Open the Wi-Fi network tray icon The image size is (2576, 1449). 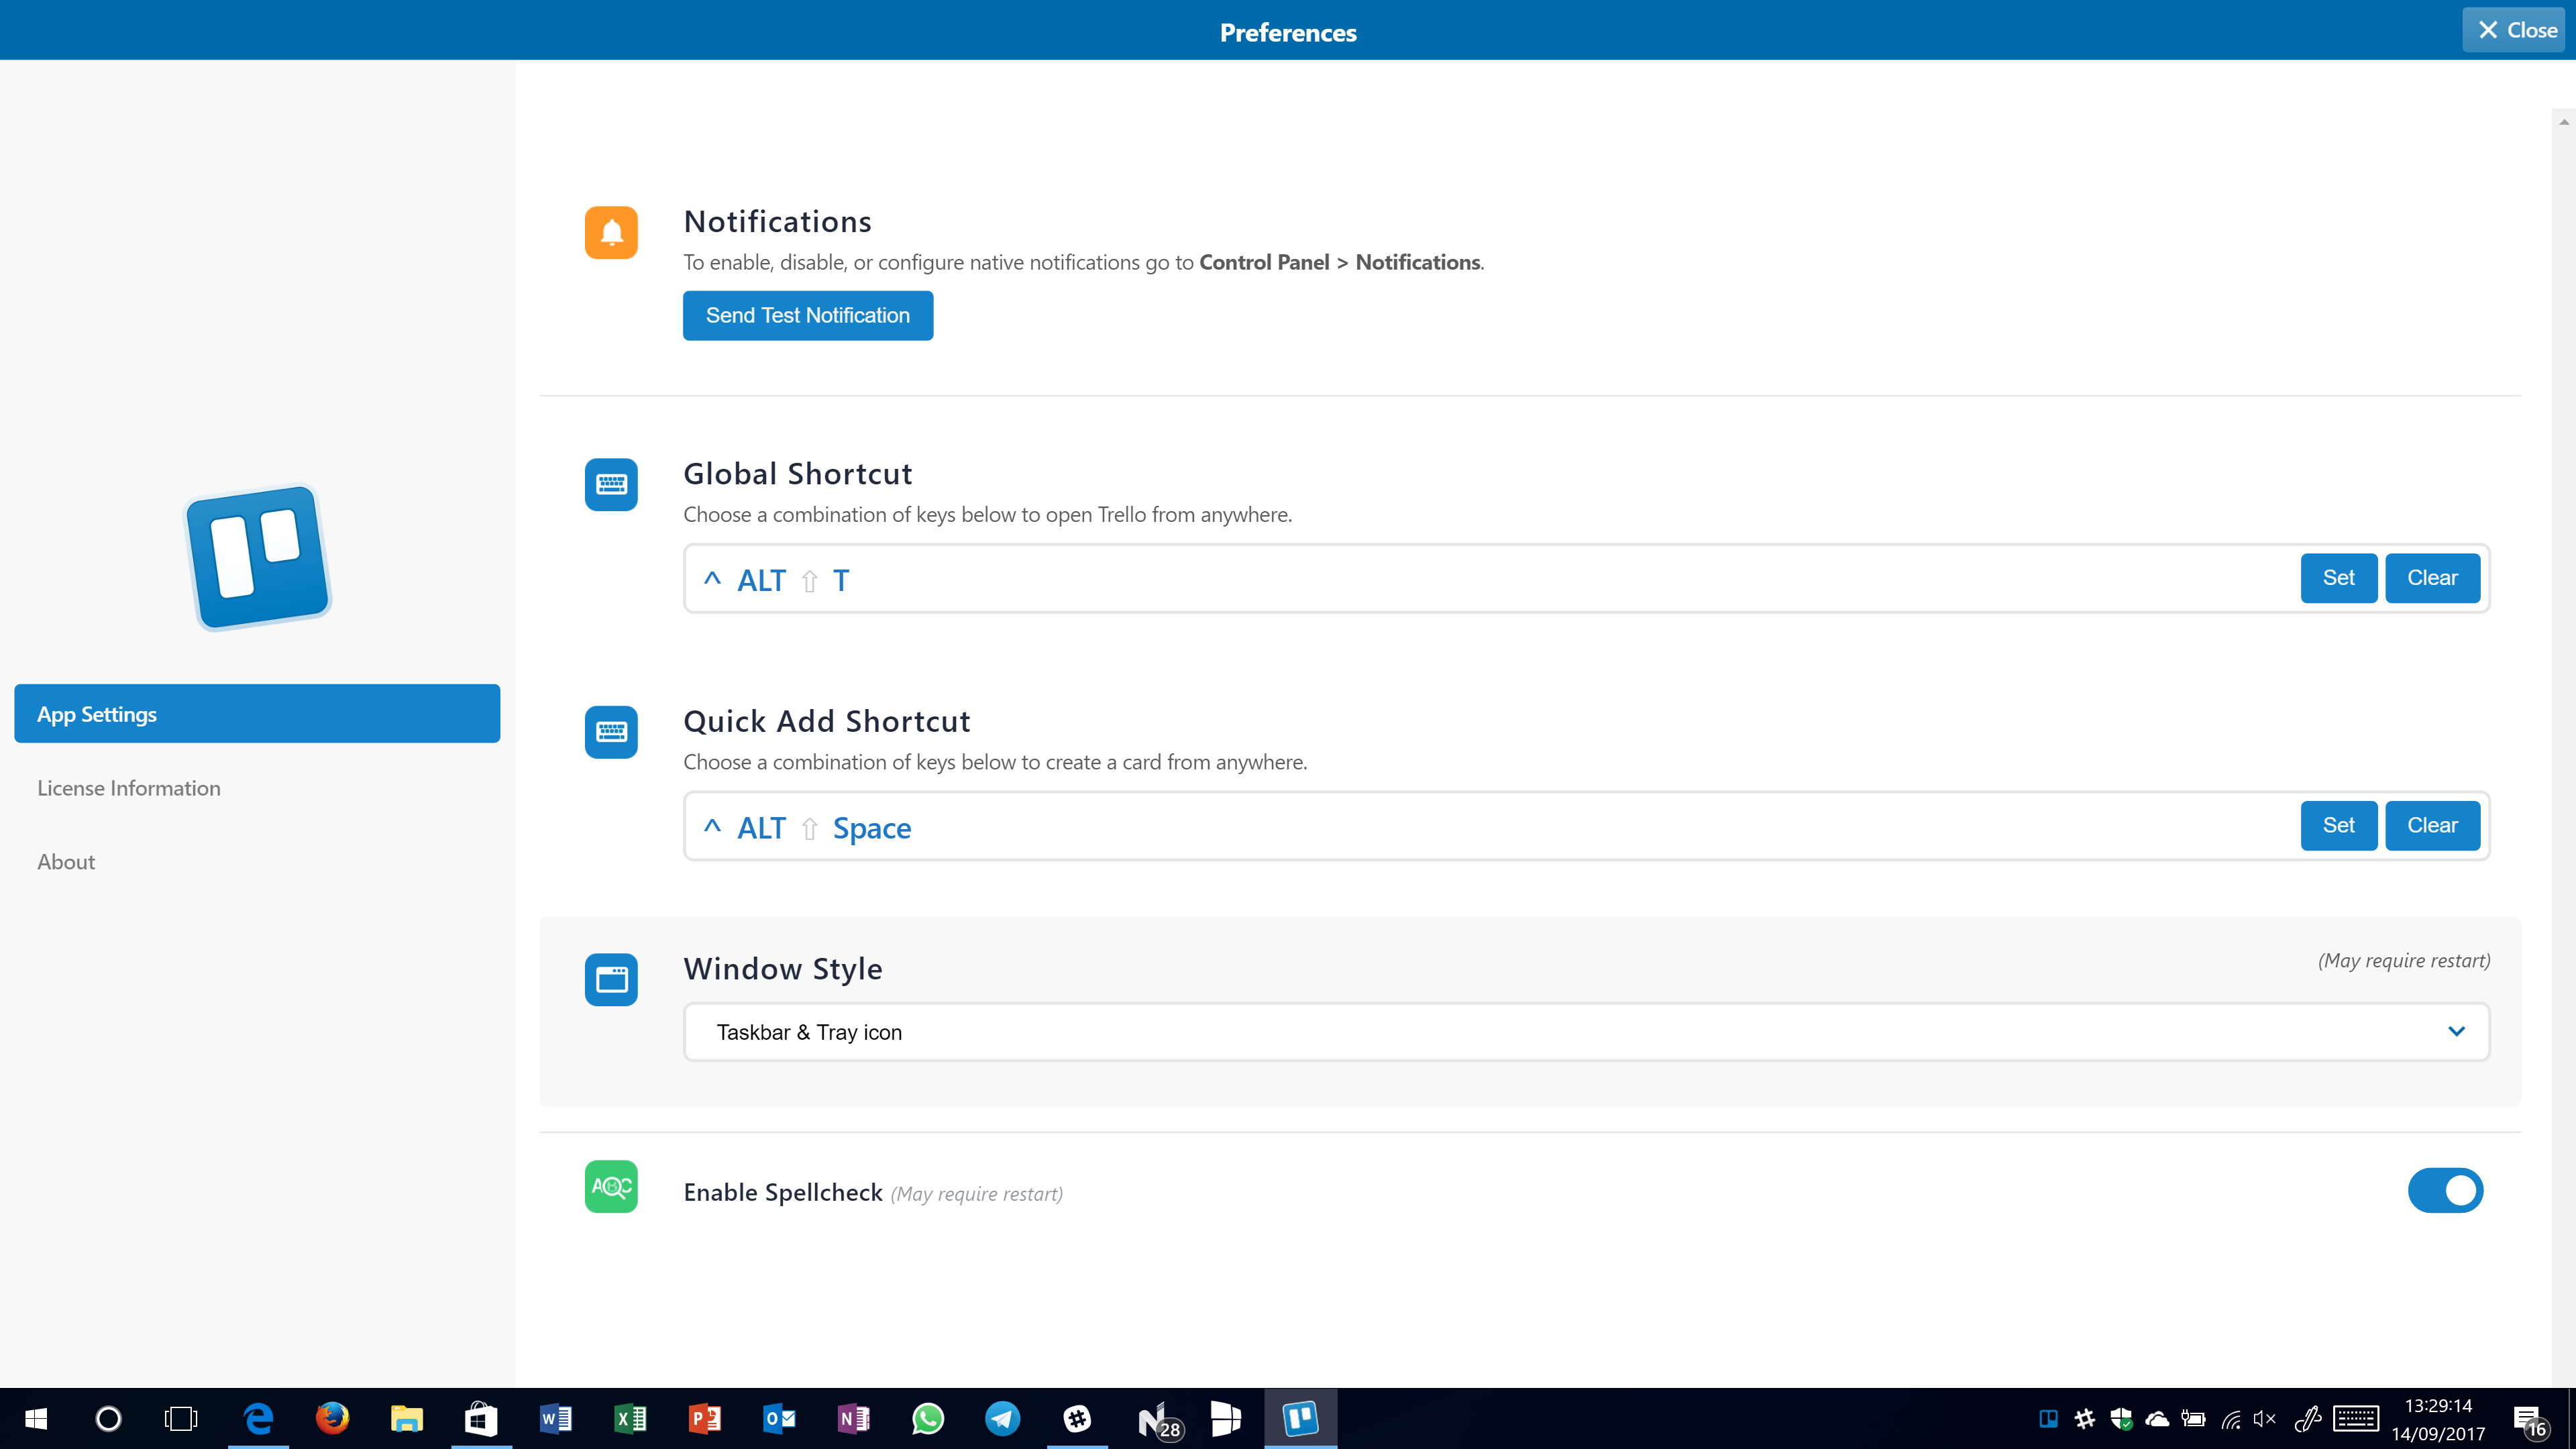click(2230, 1419)
